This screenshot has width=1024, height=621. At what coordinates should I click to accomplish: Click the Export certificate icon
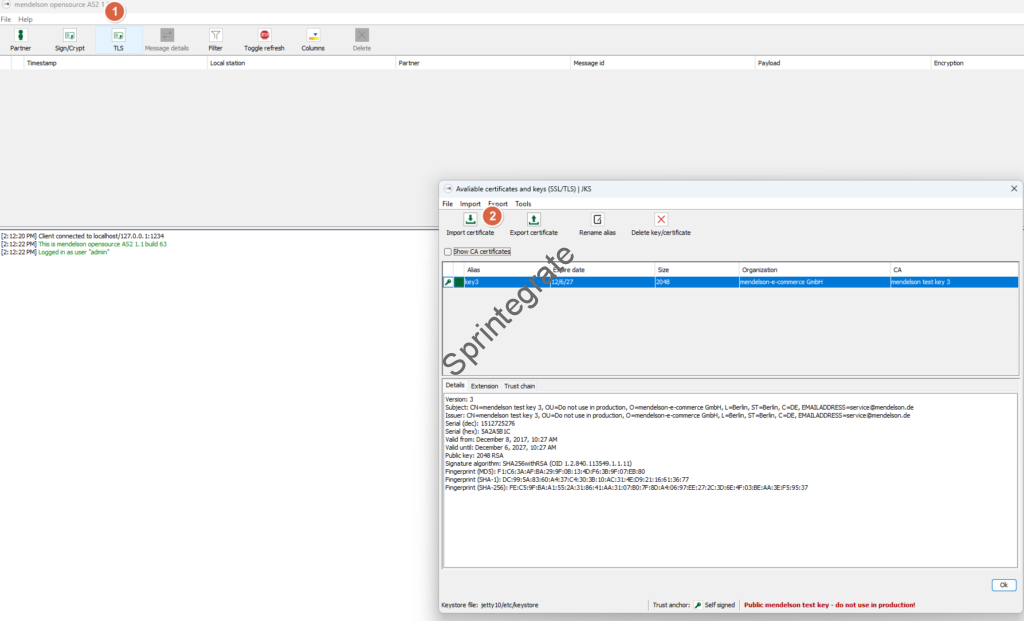click(533, 220)
